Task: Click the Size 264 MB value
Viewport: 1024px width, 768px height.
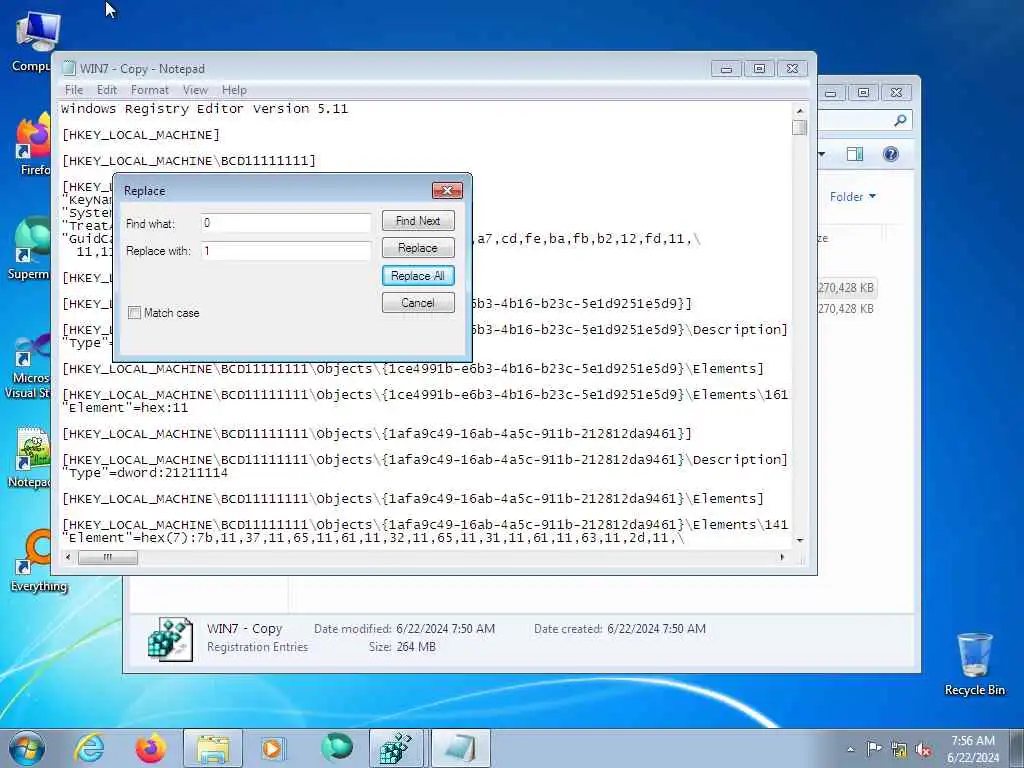Action: (x=416, y=647)
